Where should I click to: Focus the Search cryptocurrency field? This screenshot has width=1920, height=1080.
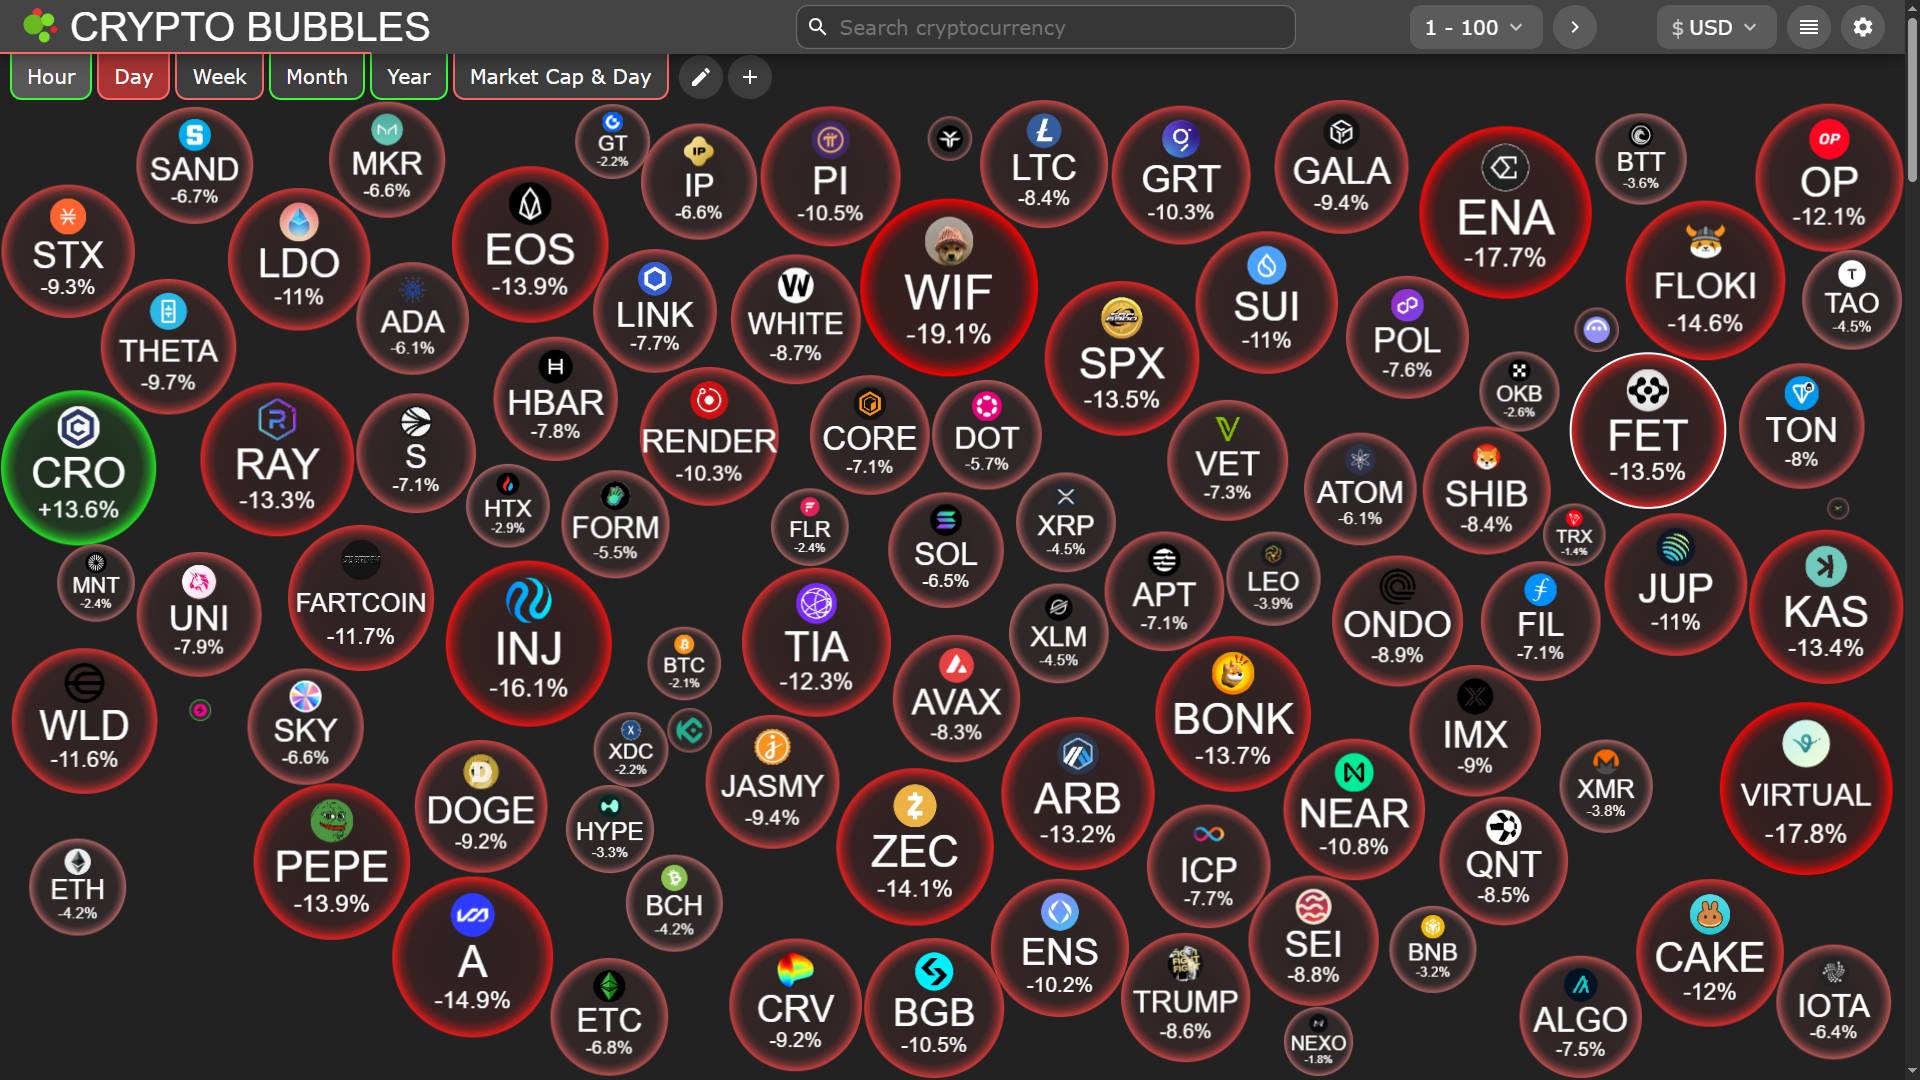1046,27
